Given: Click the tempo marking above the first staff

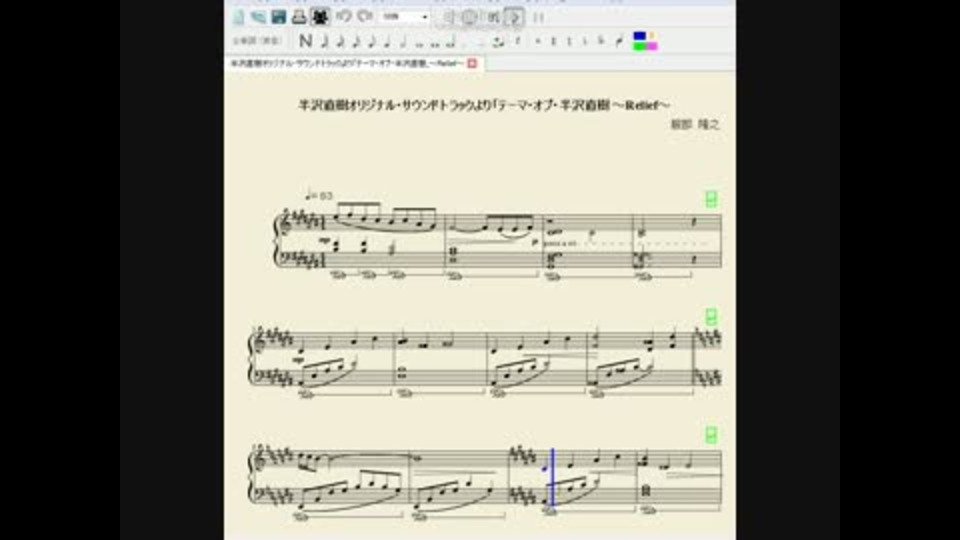Looking at the screenshot, I should [x=319, y=196].
